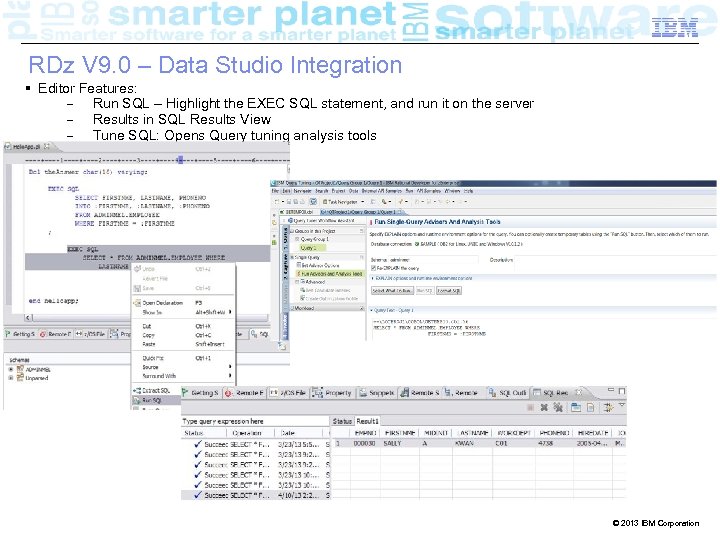Collapse the Query Text - Query 1 section
The image size is (720, 540).
pos(372,310)
